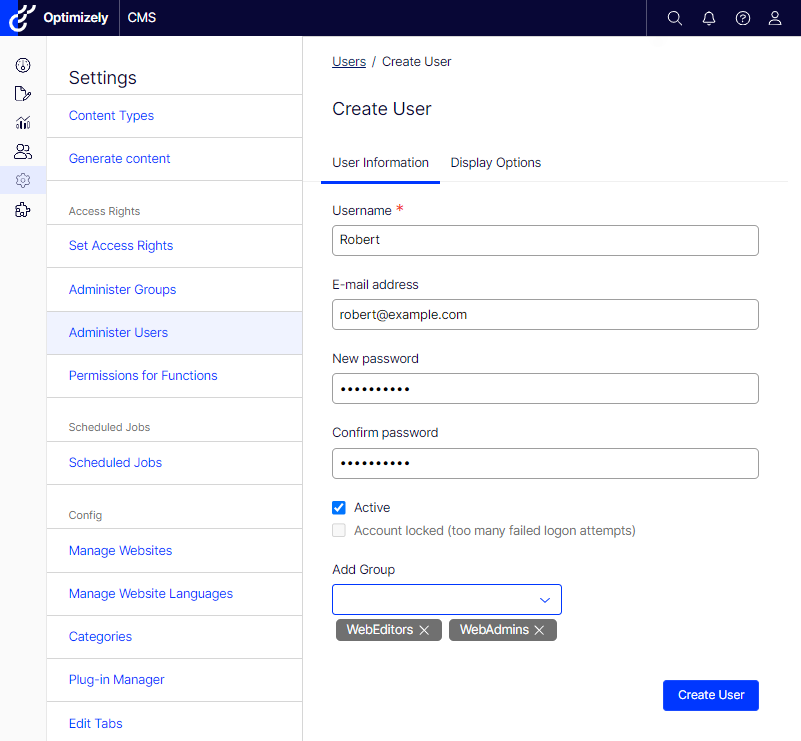This screenshot has height=741, width=801.
Task: Open Plug-in Manager
Action: tap(116, 680)
